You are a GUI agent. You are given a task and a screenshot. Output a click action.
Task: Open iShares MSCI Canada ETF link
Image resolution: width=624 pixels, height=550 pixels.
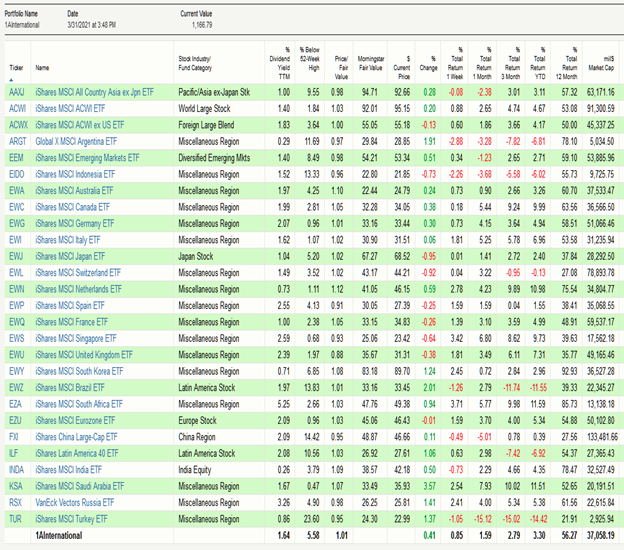tap(72, 207)
